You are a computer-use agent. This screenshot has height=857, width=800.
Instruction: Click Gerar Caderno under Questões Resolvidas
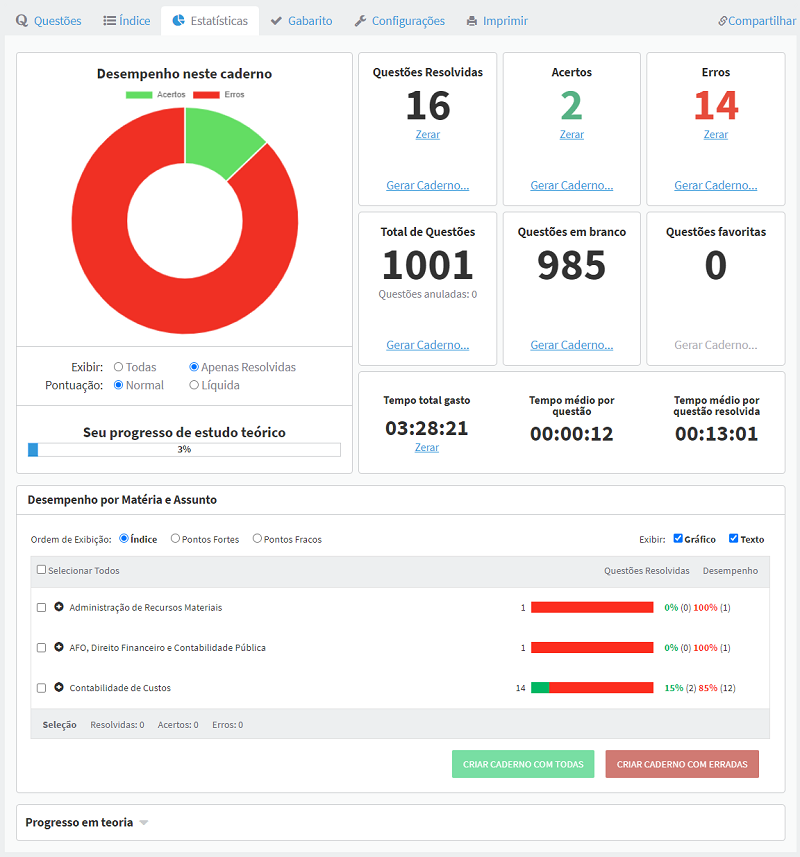pos(427,185)
